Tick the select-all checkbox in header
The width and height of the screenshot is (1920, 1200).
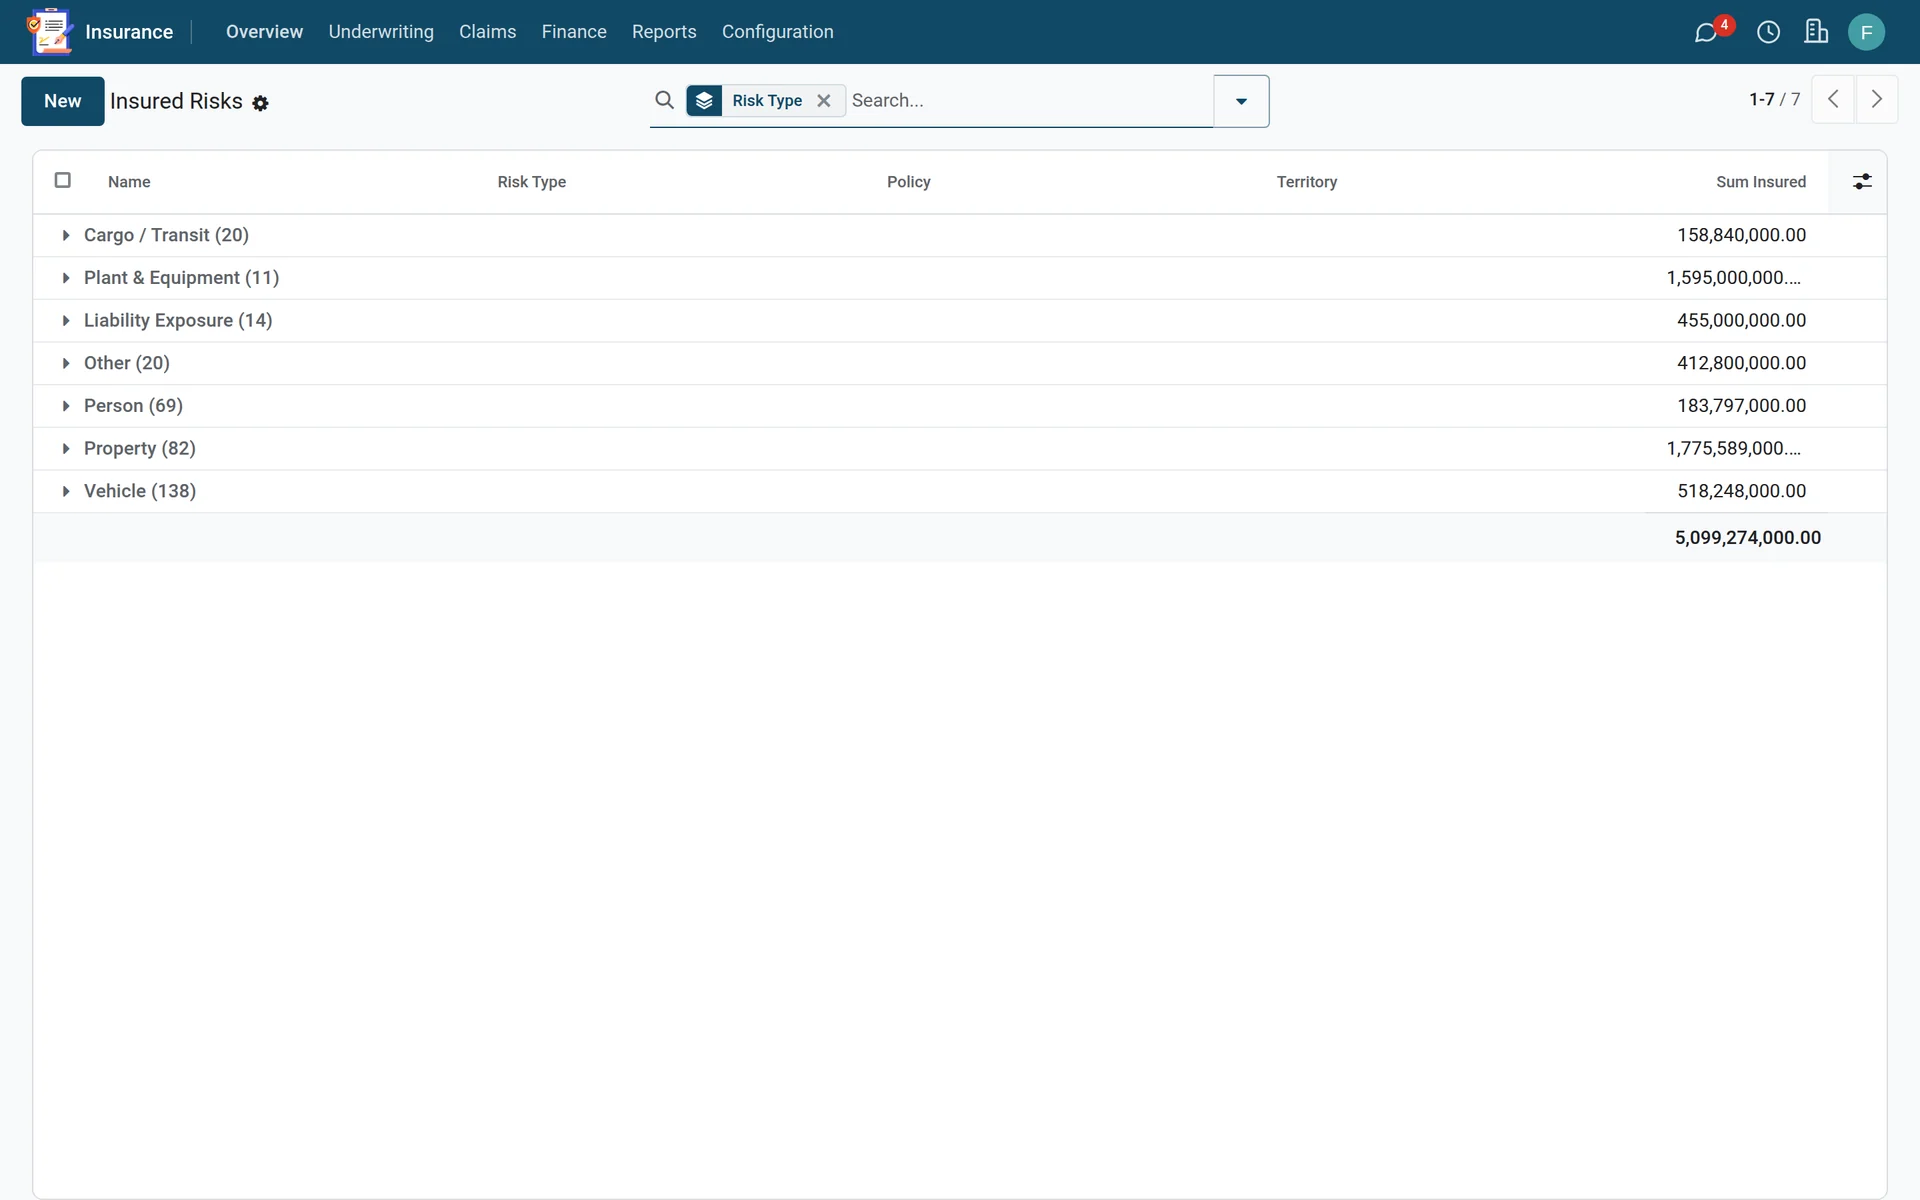pos(63,180)
